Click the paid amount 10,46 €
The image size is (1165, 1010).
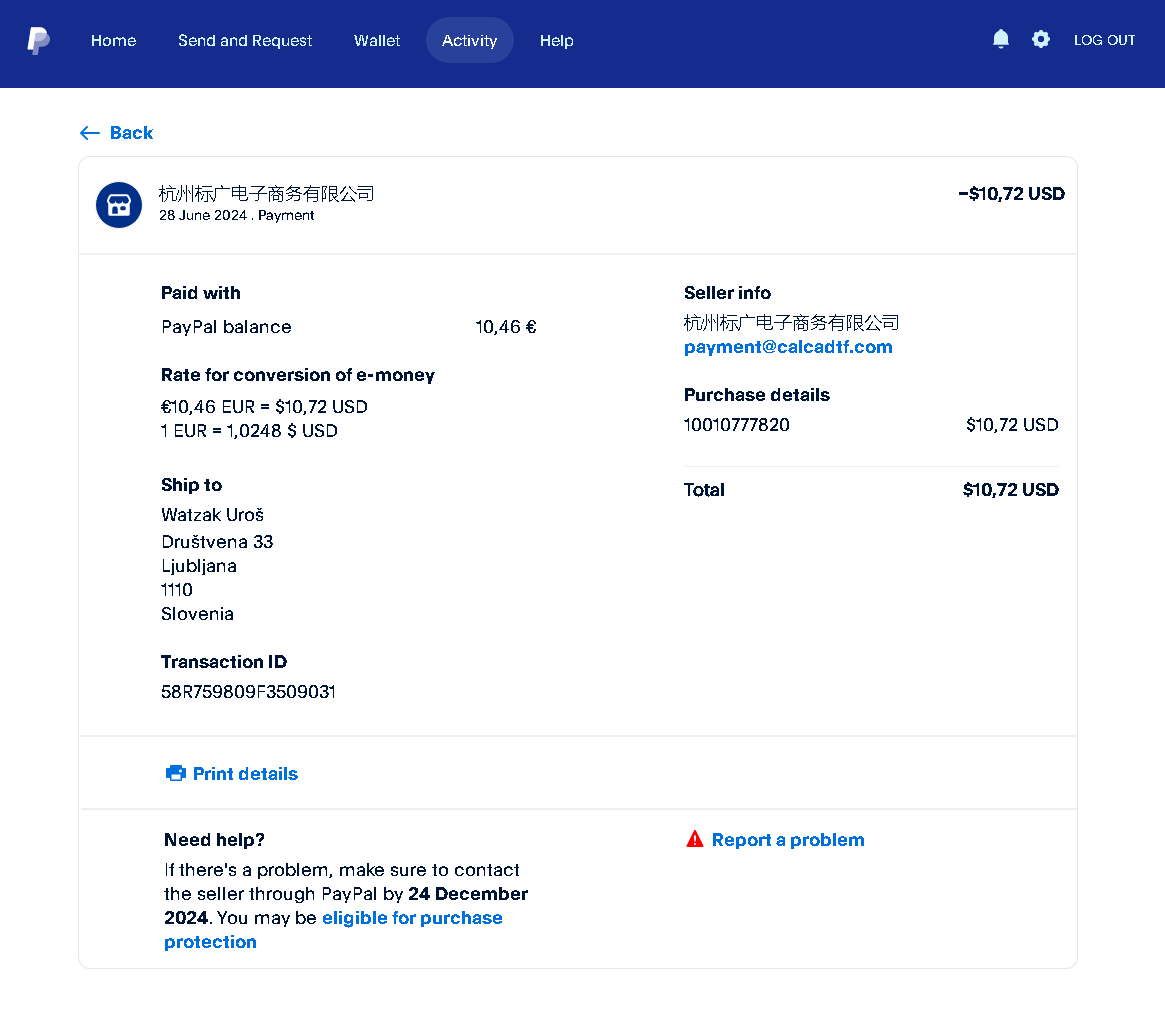pyautogui.click(x=505, y=327)
